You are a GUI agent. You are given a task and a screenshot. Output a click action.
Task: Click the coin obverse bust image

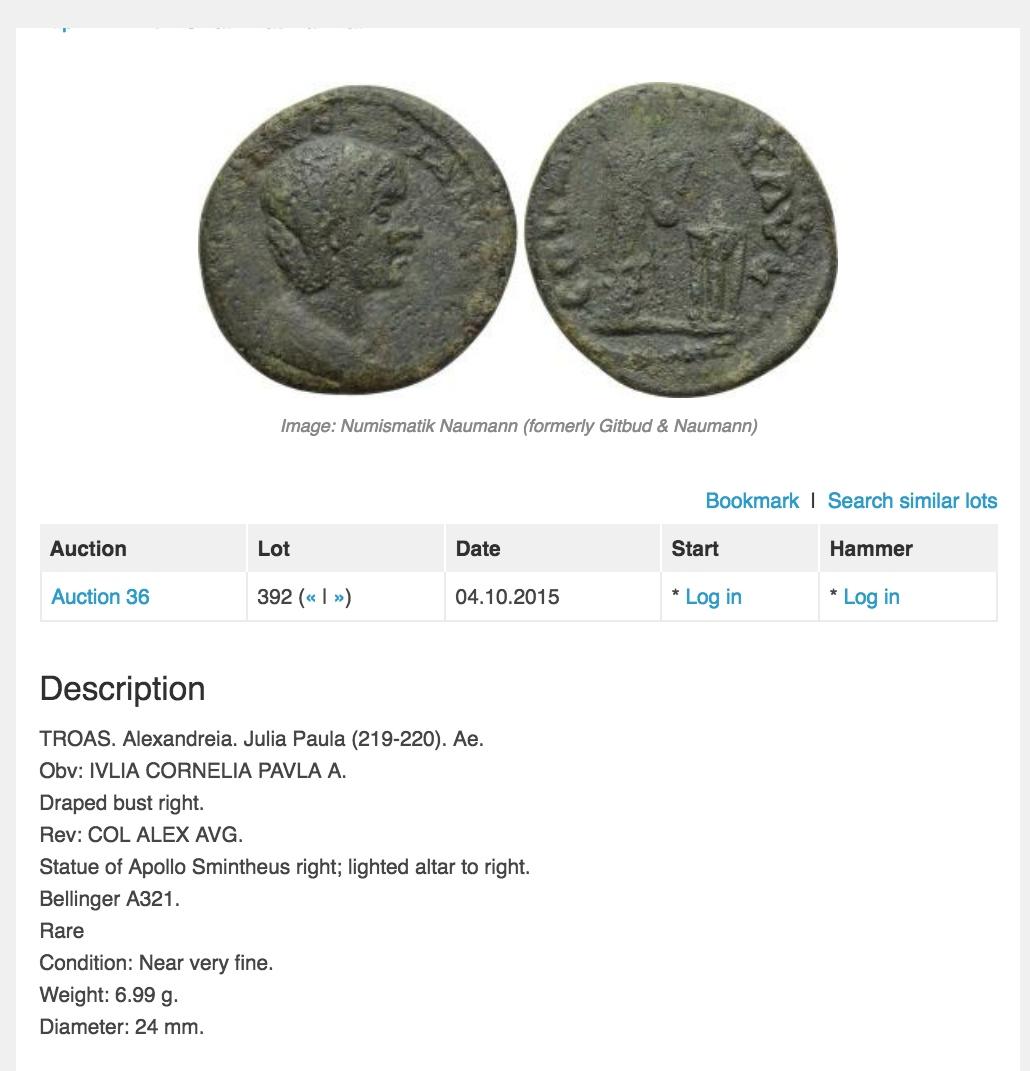point(357,240)
